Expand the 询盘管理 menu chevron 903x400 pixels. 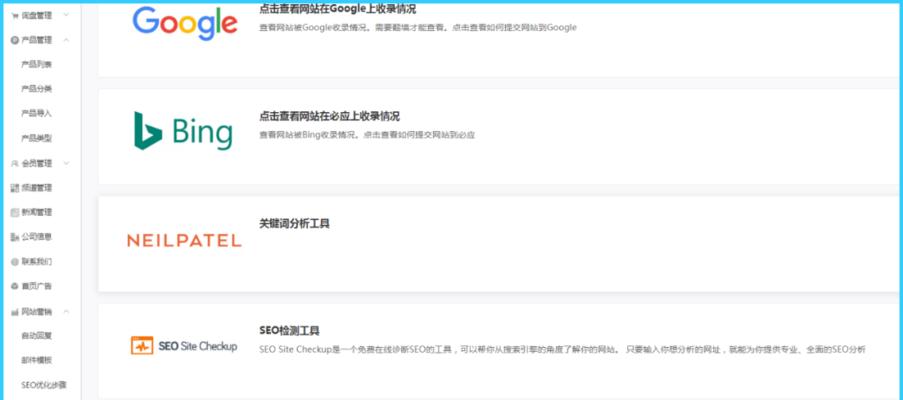(66, 16)
